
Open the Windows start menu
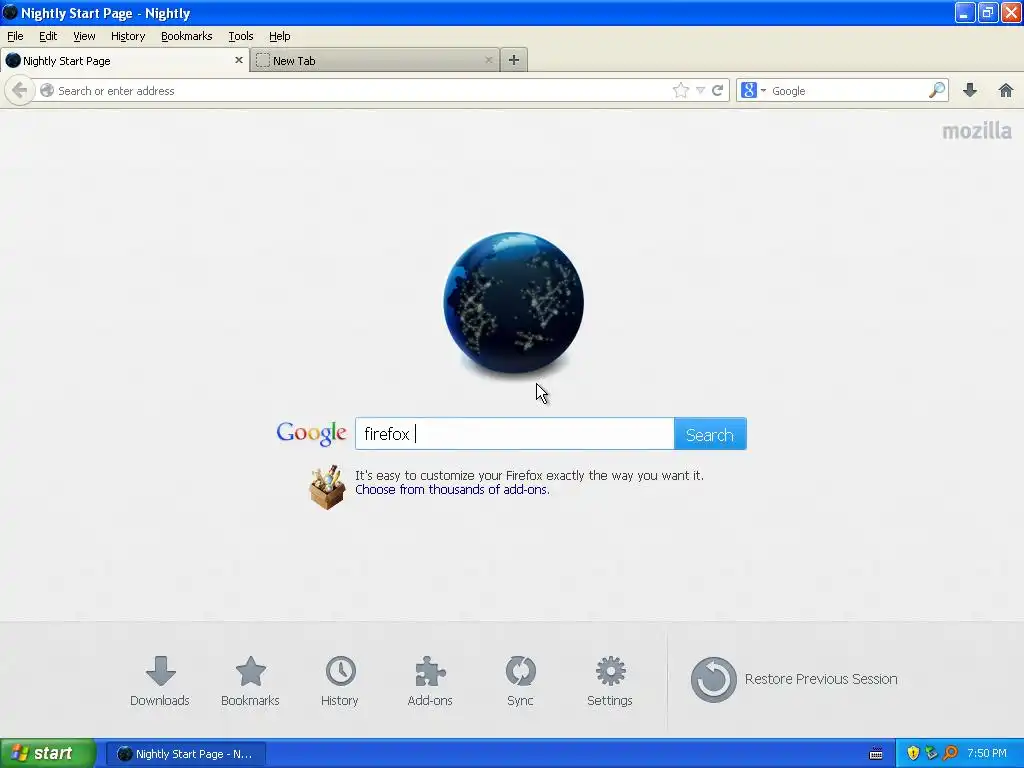pyautogui.click(x=48, y=753)
